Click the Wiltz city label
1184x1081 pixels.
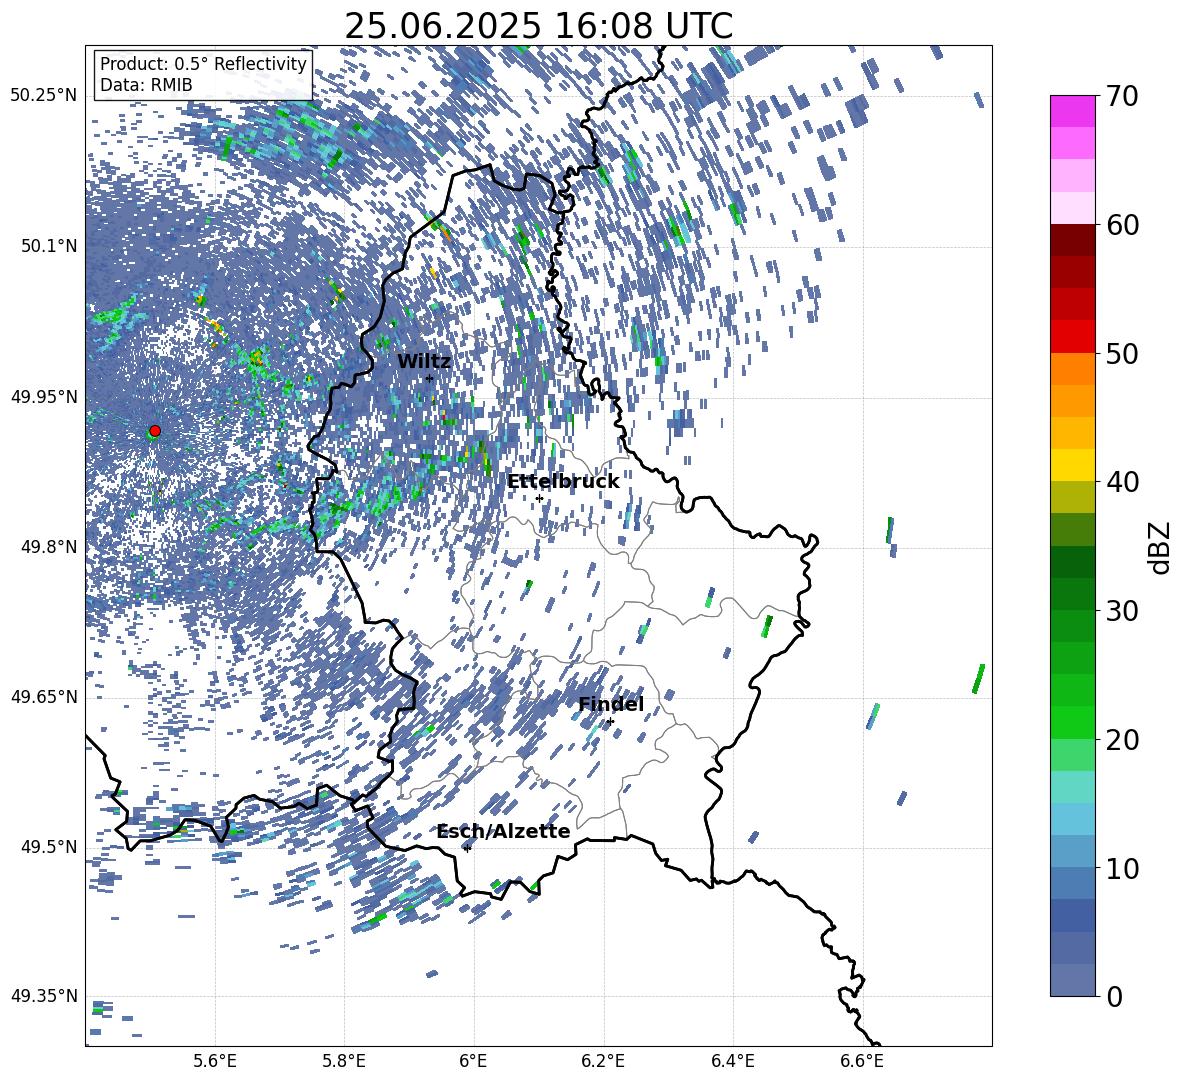424,362
